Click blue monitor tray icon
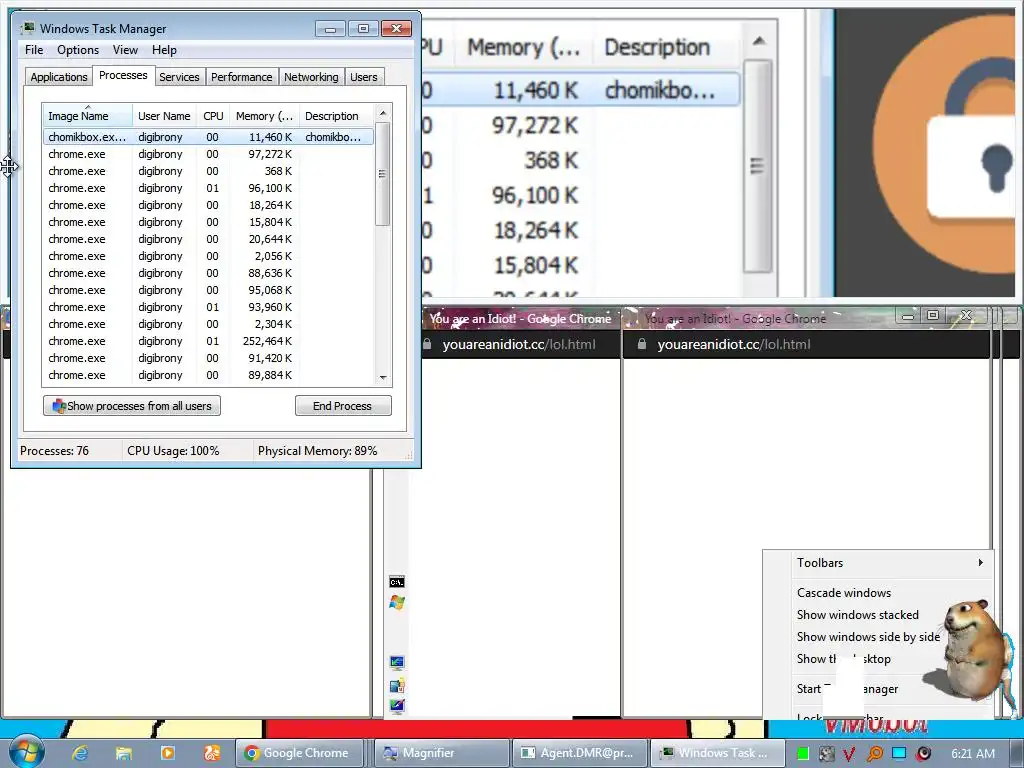Screen dimensions: 1024x768 tap(899, 753)
